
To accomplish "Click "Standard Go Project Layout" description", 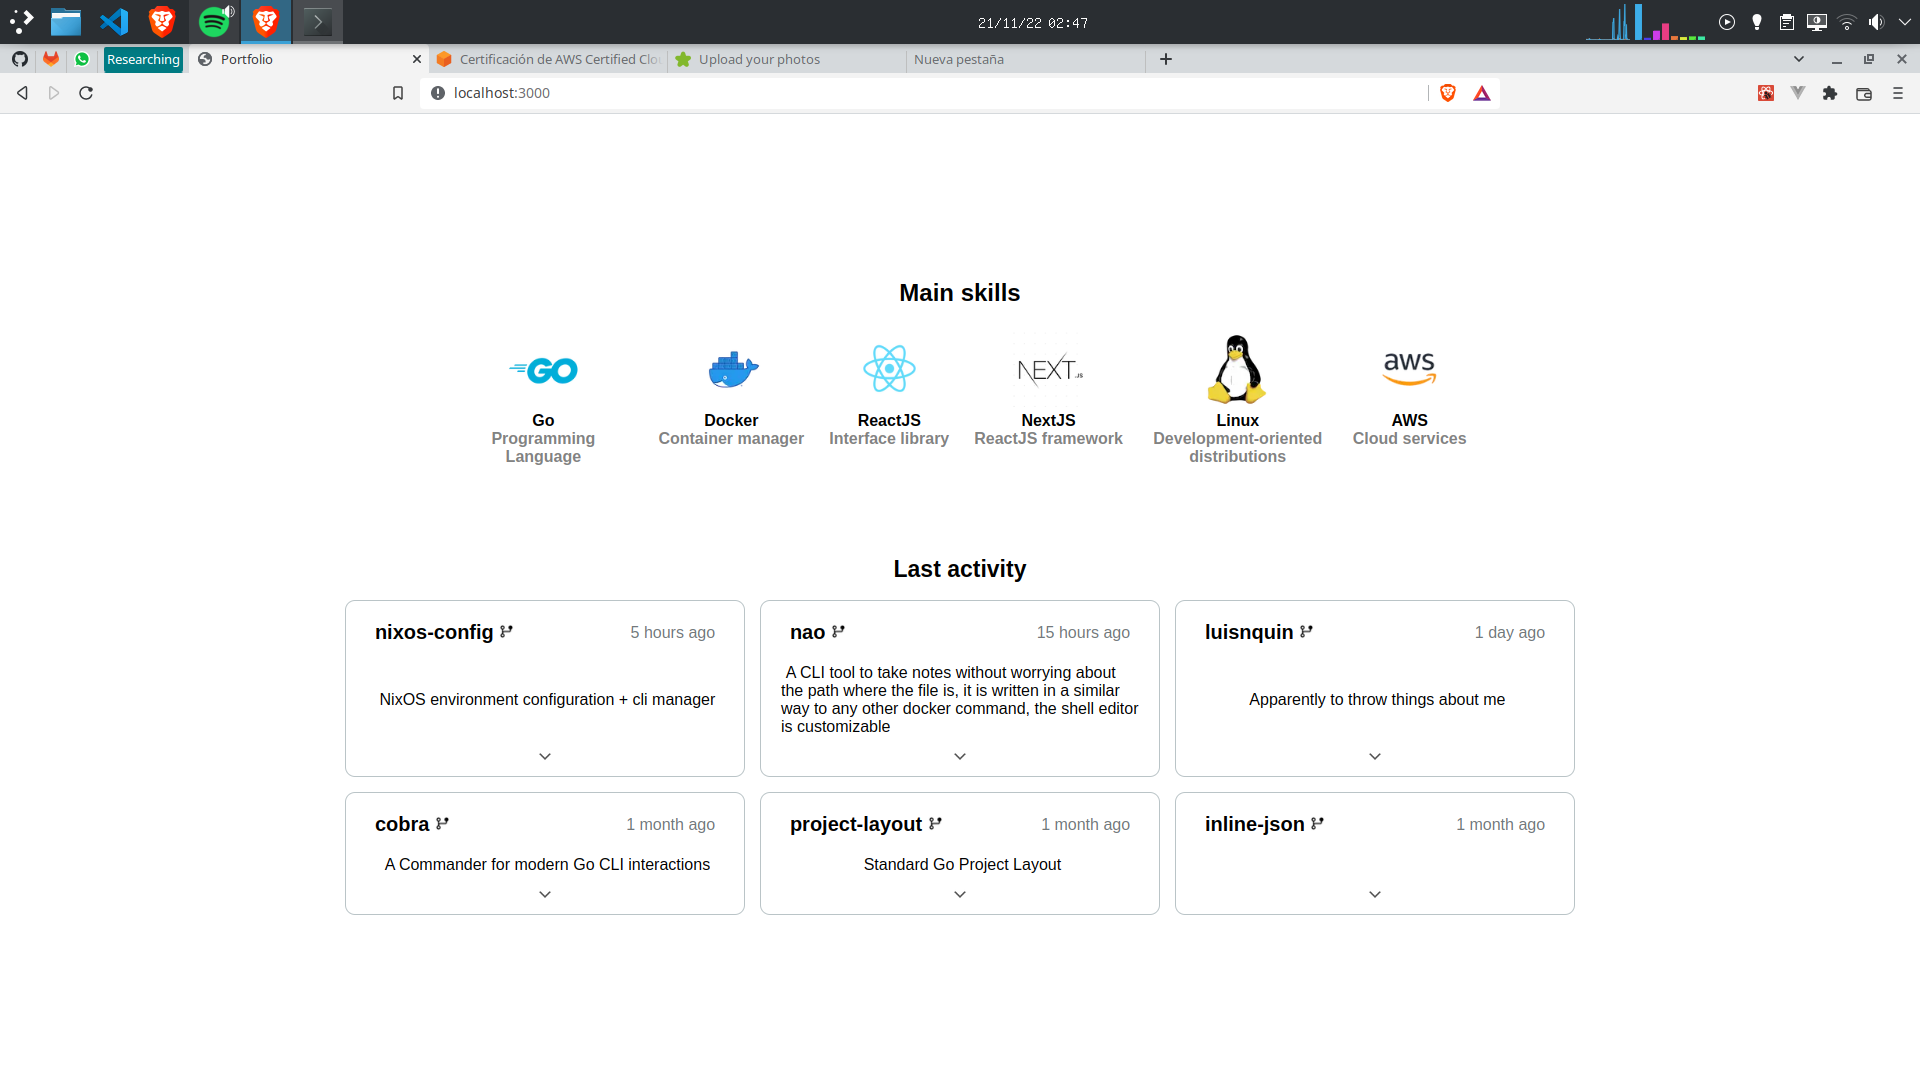I will tap(962, 864).
